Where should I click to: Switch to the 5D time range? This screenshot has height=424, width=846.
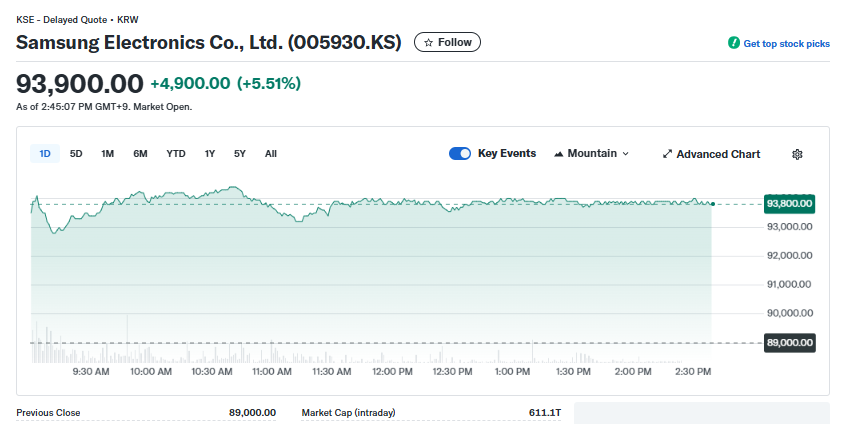click(x=76, y=154)
